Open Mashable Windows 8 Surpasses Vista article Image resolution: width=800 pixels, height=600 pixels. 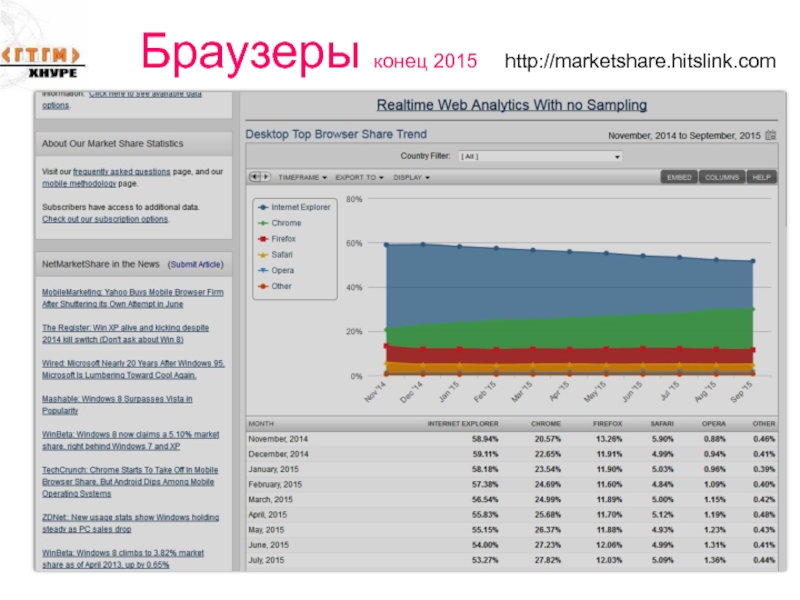click(x=117, y=405)
